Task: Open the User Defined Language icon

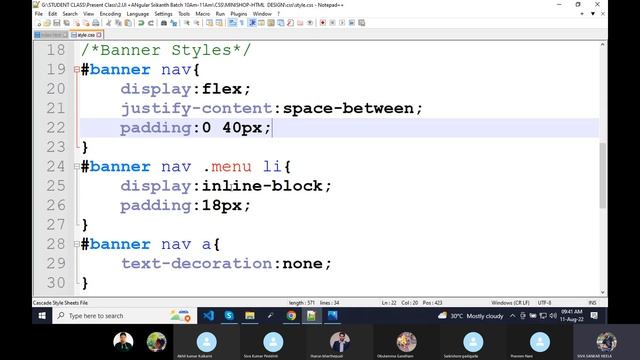Action: [261, 23]
